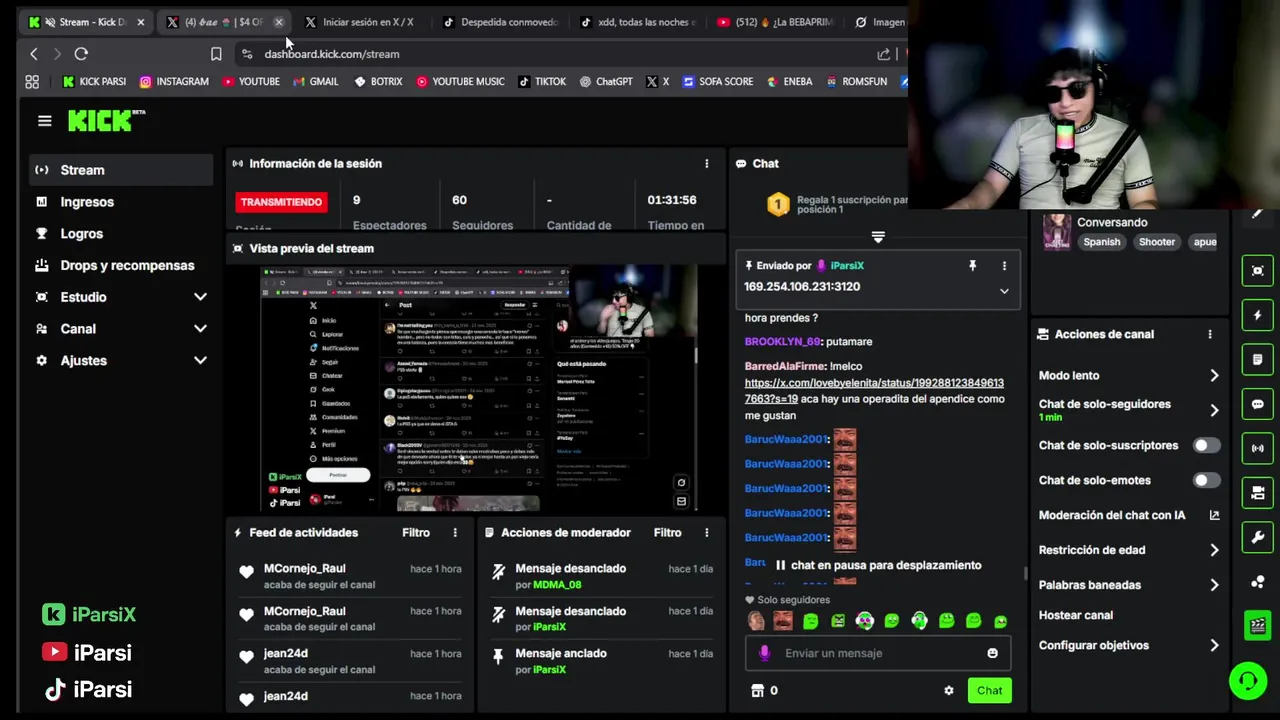Open session info three-dot options
Image resolution: width=1280 pixels, height=720 pixels.
(x=706, y=164)
